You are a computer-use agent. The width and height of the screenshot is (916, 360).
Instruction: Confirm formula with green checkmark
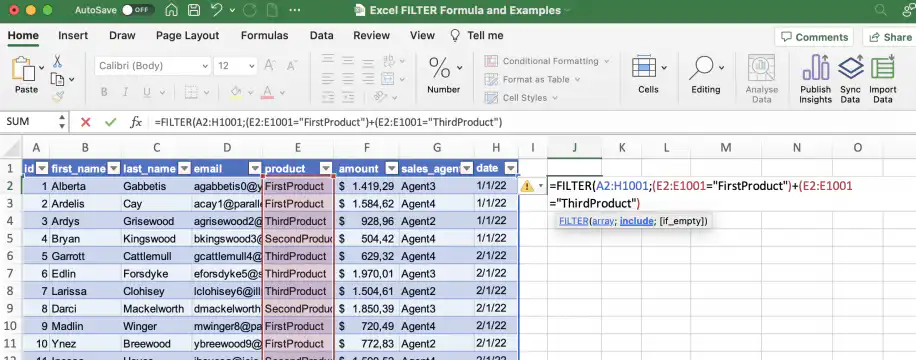point(110,122)
